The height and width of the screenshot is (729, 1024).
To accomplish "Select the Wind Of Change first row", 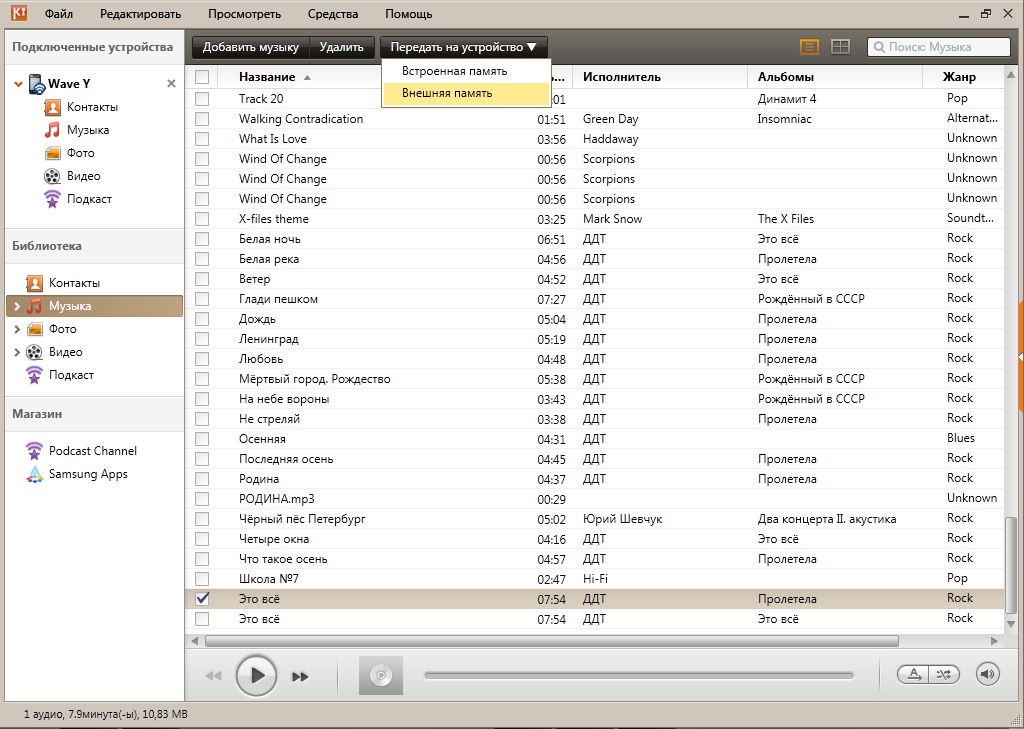I will pyautogui.click(x=594, y=159).
